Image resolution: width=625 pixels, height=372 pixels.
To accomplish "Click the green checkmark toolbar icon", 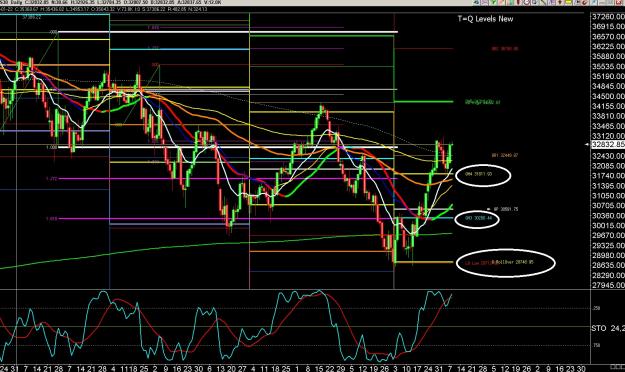I will pyautogui.click(x=493, y=2).
